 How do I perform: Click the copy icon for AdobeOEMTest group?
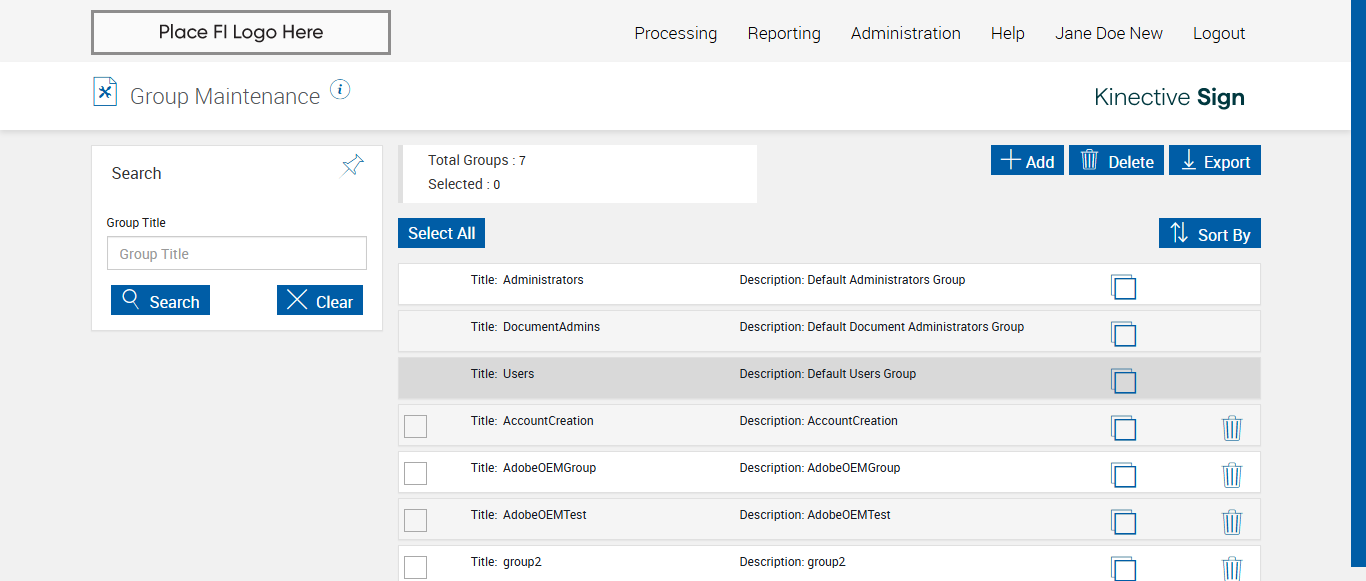(x=1123, y=521)
